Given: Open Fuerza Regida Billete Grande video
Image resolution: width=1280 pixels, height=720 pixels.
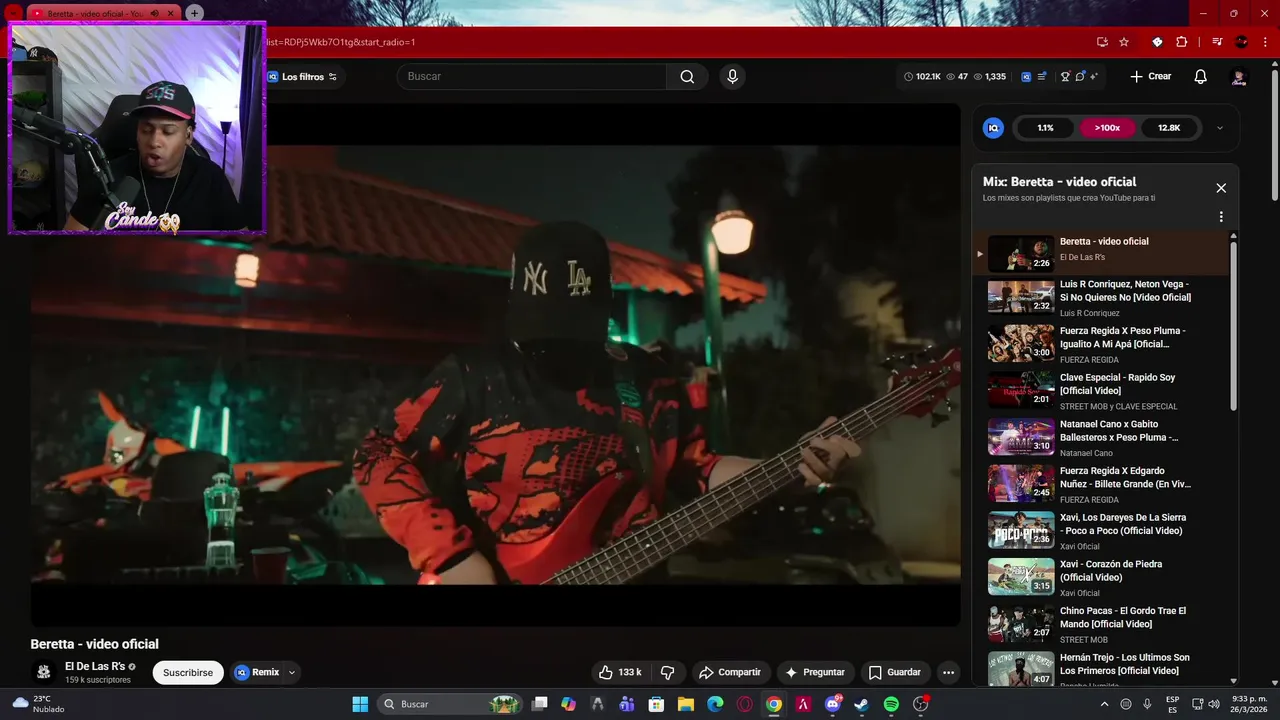Looking at the screenshot, I should 1100,485.
